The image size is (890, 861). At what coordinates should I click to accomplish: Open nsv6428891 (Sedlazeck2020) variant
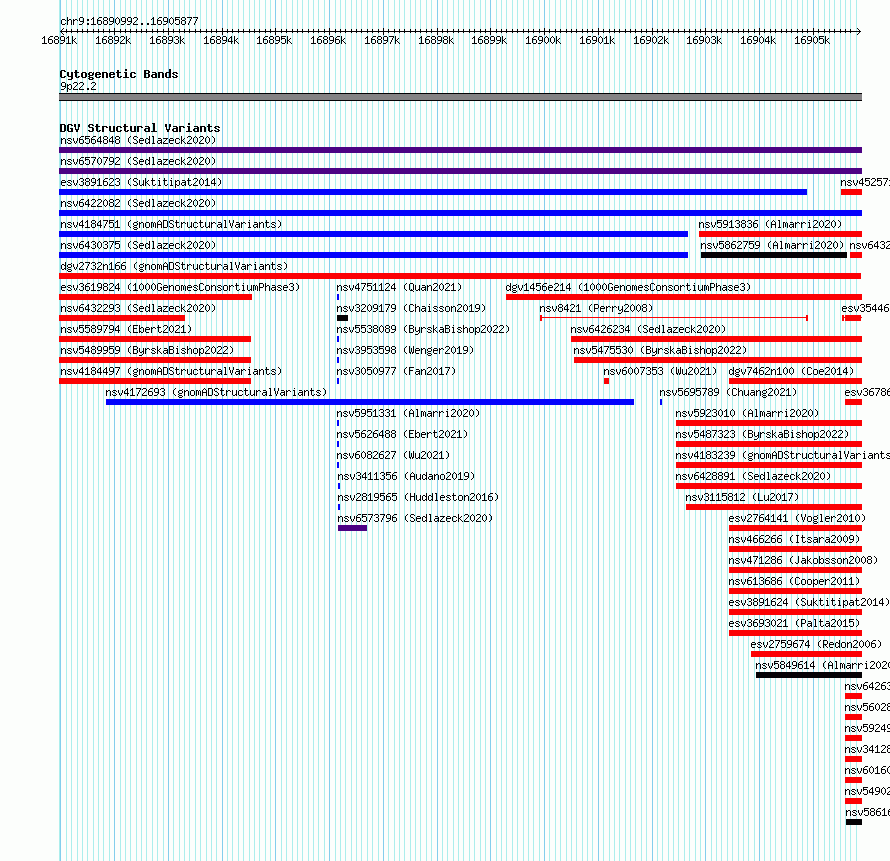753,476
